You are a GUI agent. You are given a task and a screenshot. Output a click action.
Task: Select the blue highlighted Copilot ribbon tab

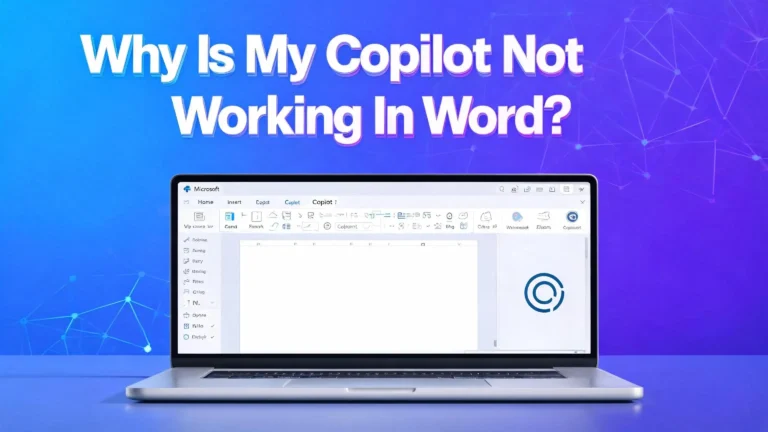pos(292,202)
